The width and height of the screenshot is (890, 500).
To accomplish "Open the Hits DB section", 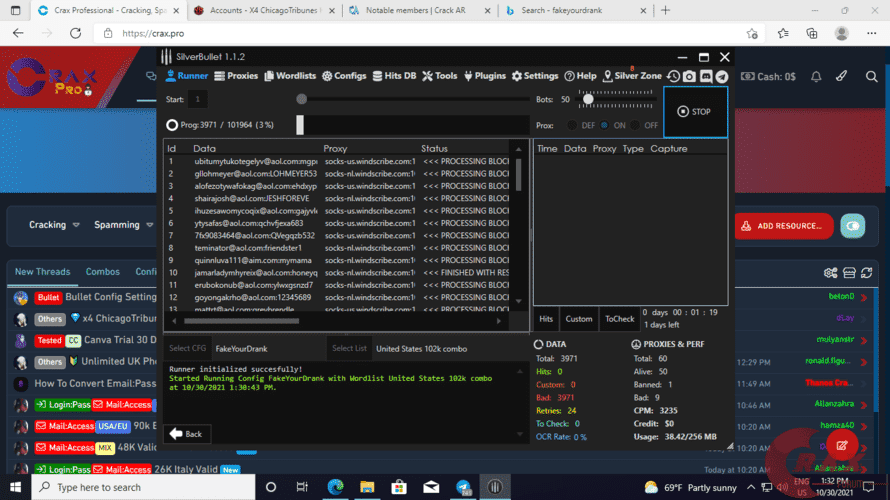I will point(400,76).
